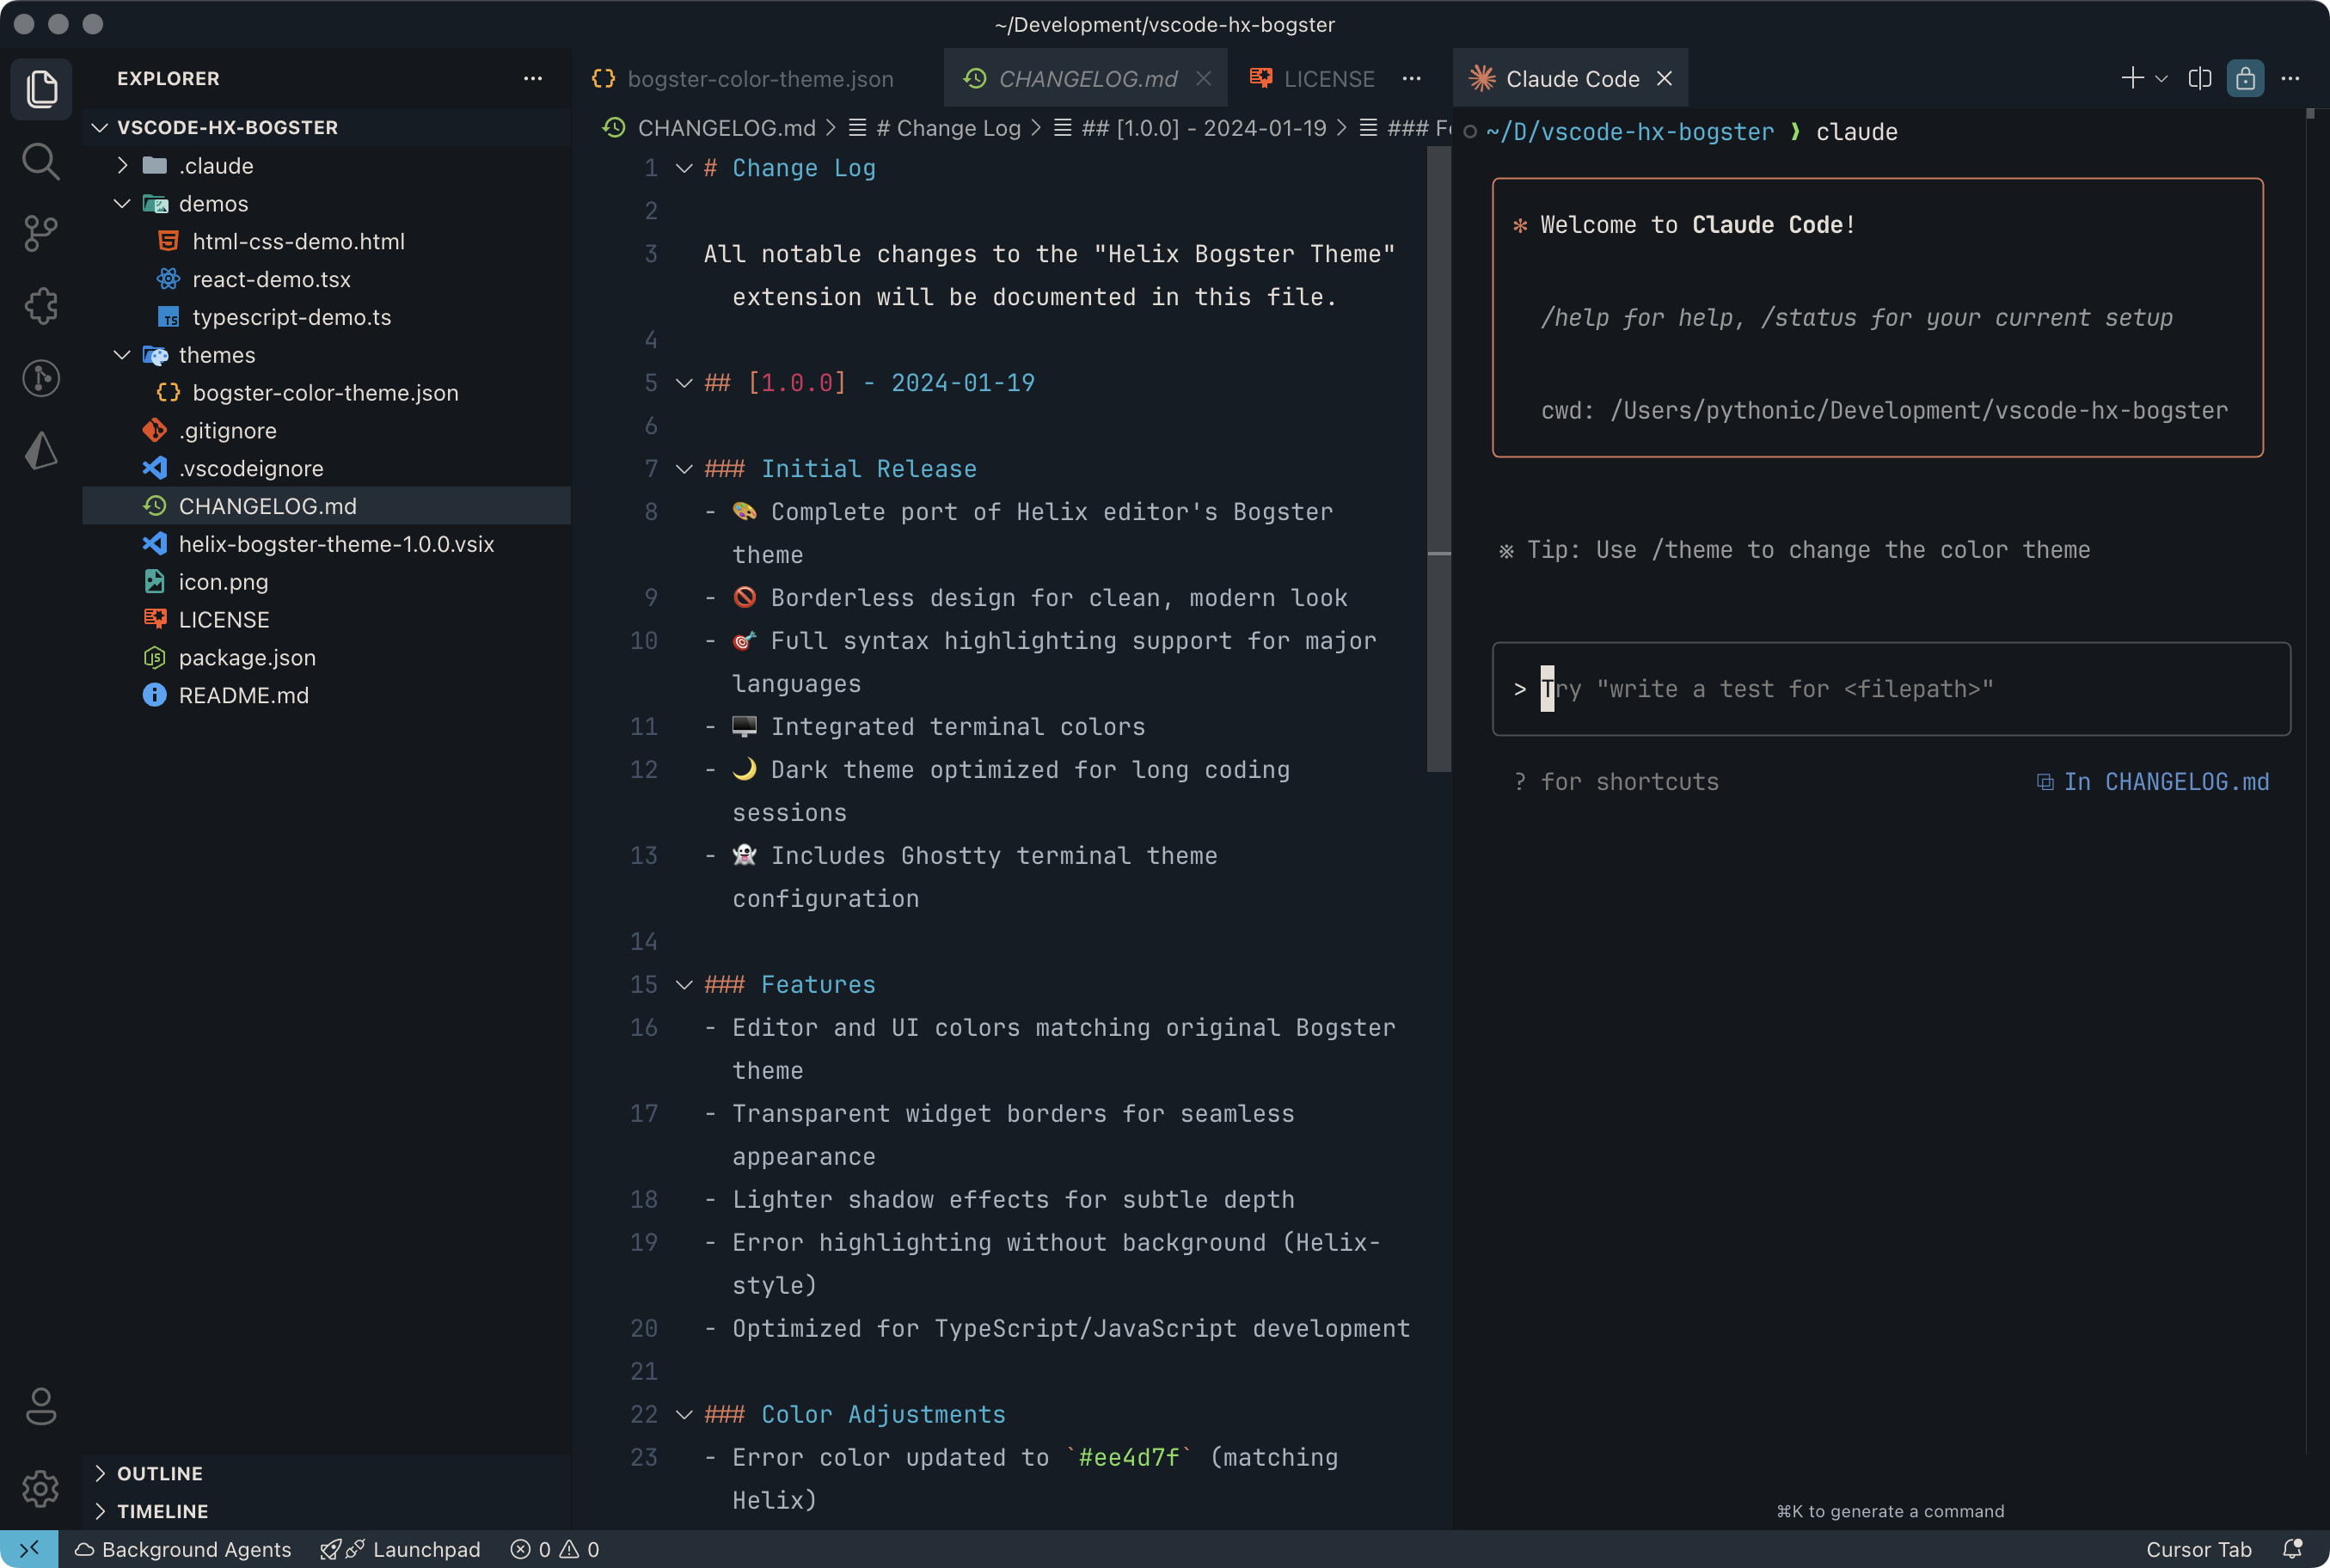Fold the Initial Release section in editor
The width and height of the screenshot is (2330, 1568).
tap(684, 469)
